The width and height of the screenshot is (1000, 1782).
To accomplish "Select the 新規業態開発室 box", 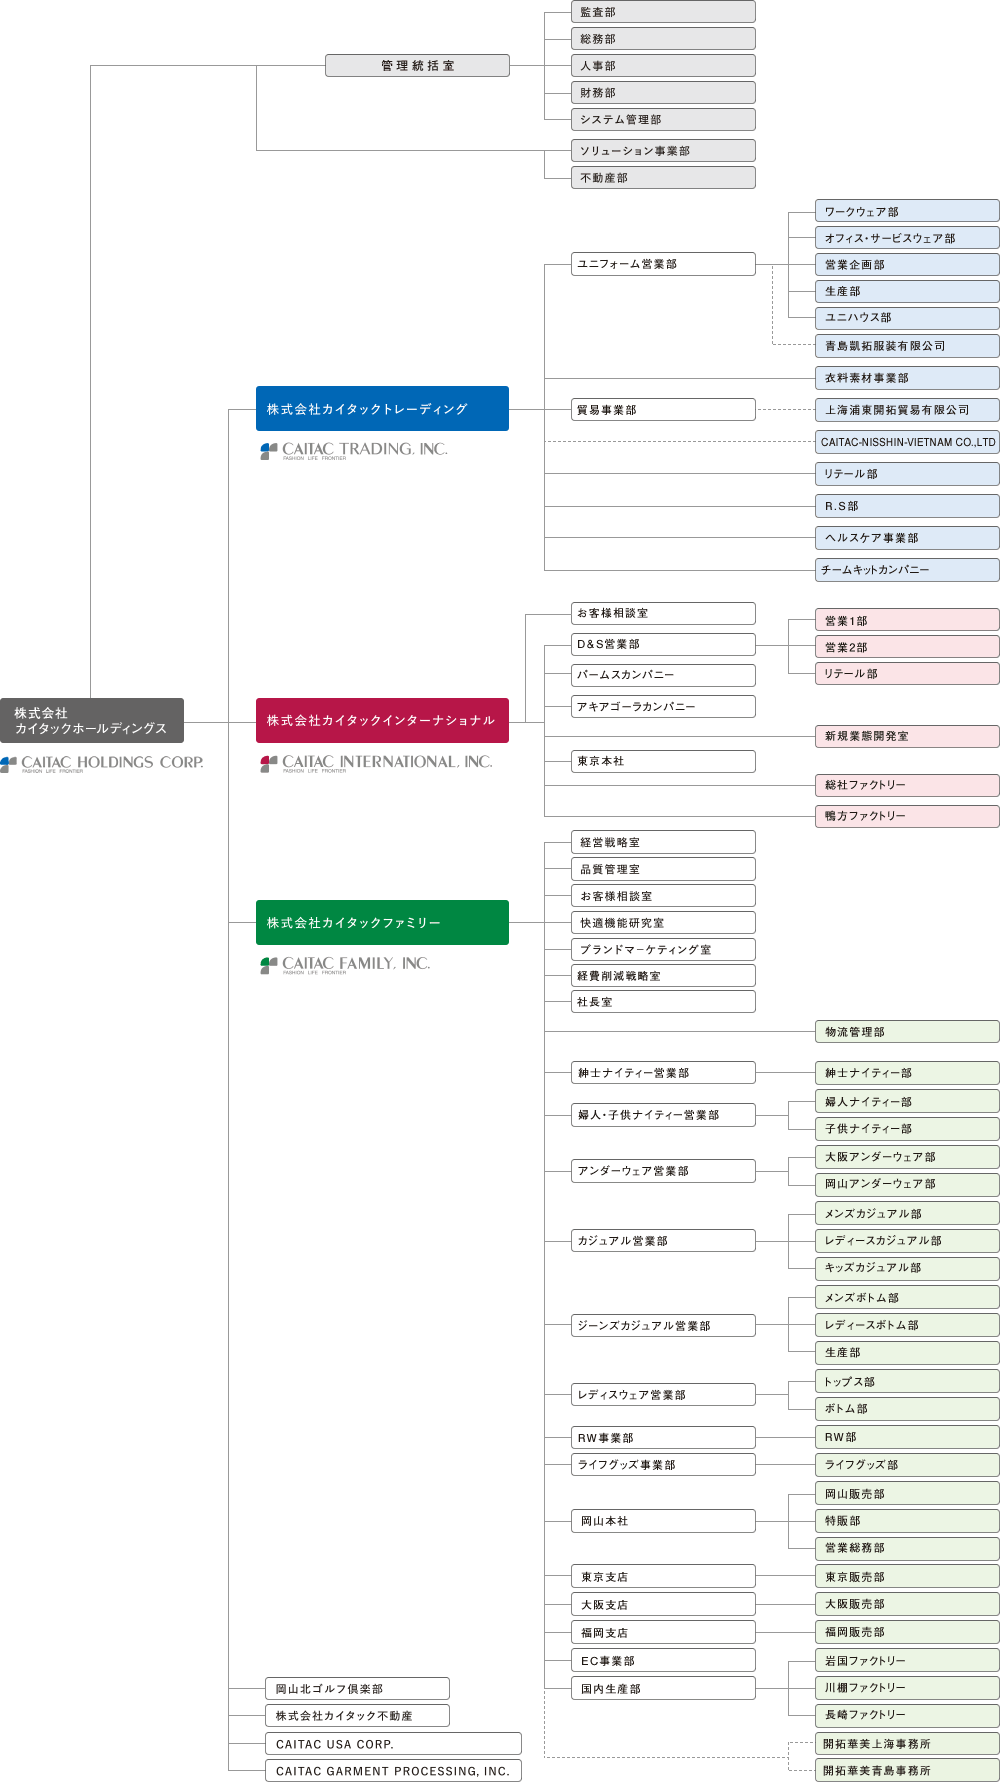I will [907, 736].
